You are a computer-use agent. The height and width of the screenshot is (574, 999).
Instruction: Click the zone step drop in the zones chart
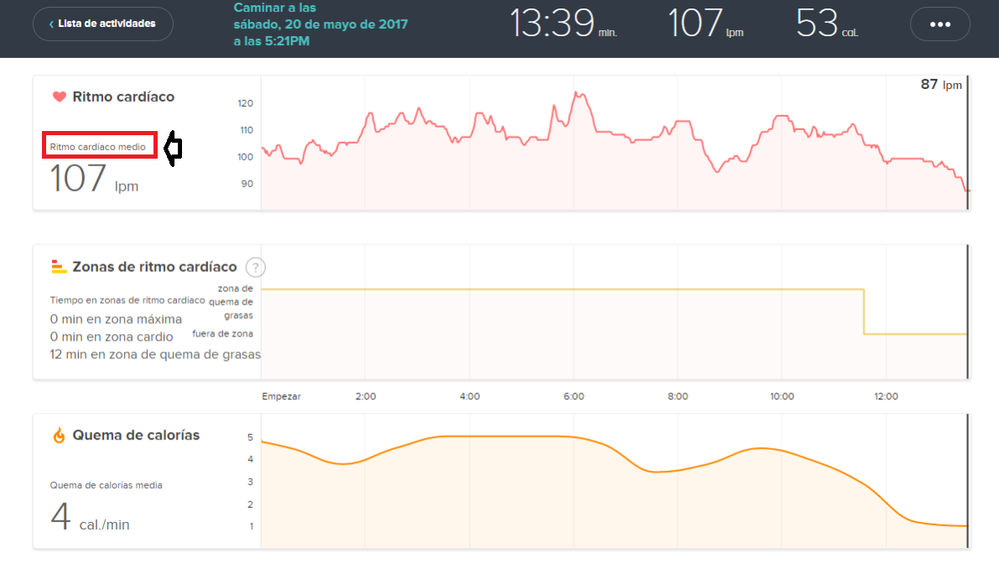864,312
